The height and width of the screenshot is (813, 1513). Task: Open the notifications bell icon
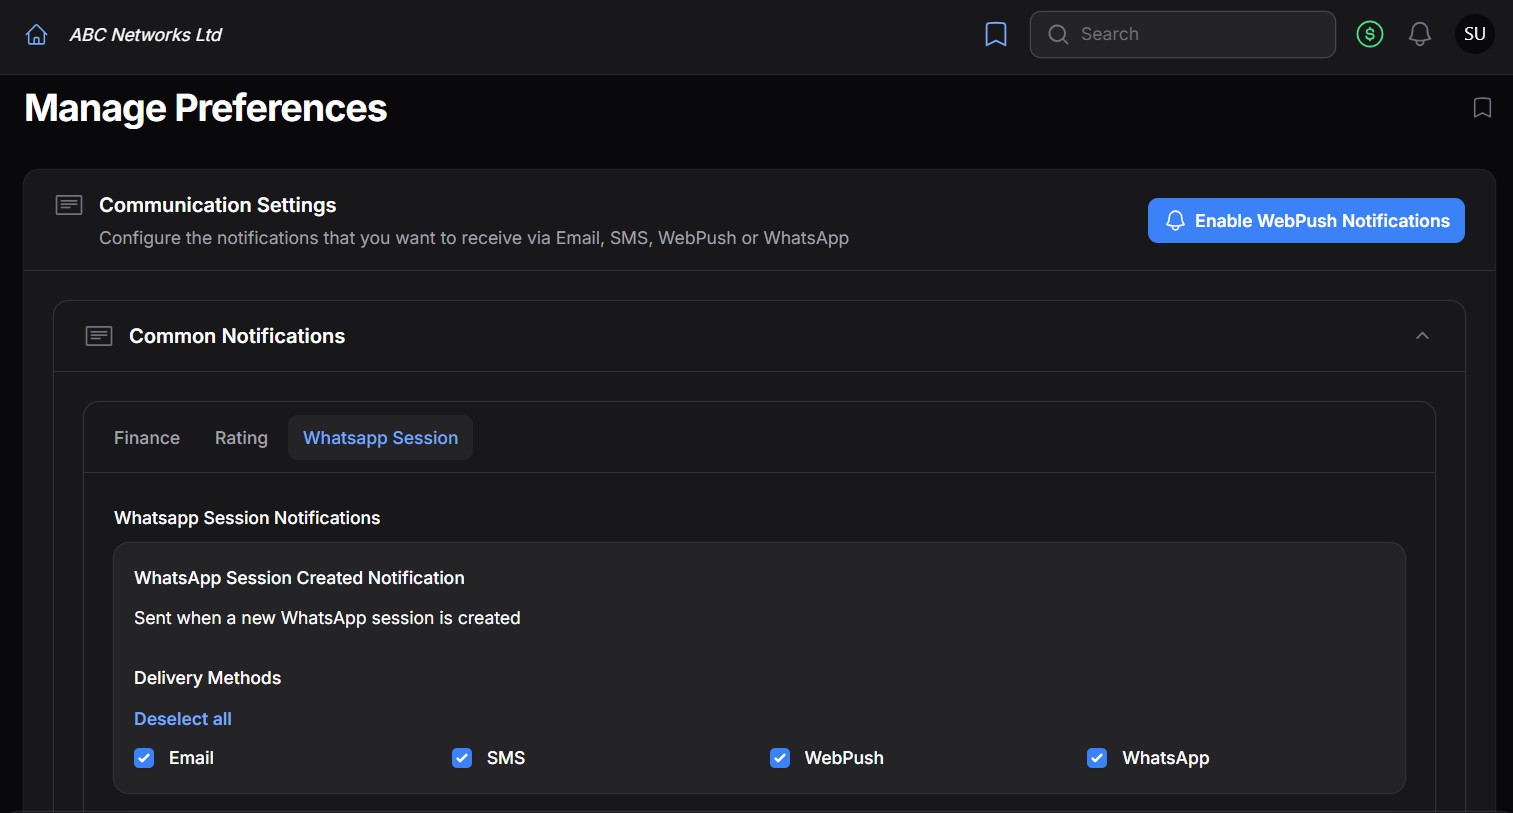[x=1420, y=34]
